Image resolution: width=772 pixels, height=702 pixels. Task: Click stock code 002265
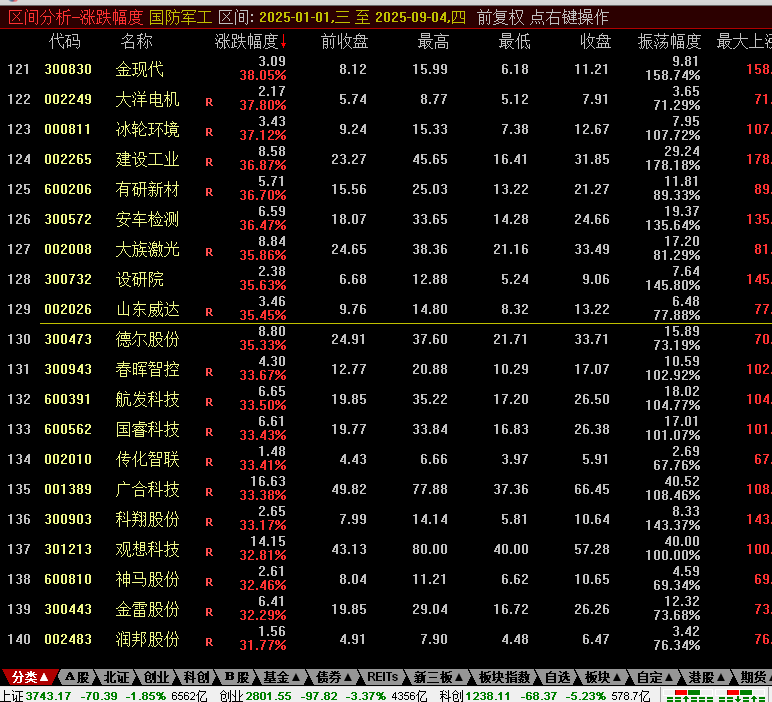pos(68,159)
